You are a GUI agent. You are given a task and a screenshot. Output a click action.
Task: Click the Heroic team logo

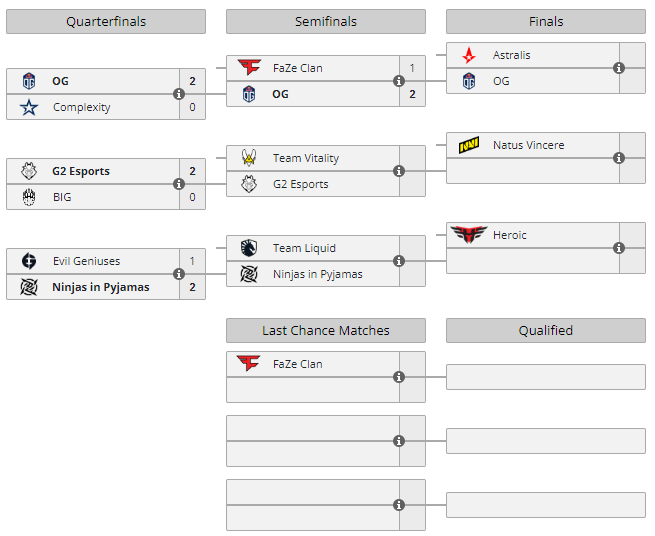469,235
